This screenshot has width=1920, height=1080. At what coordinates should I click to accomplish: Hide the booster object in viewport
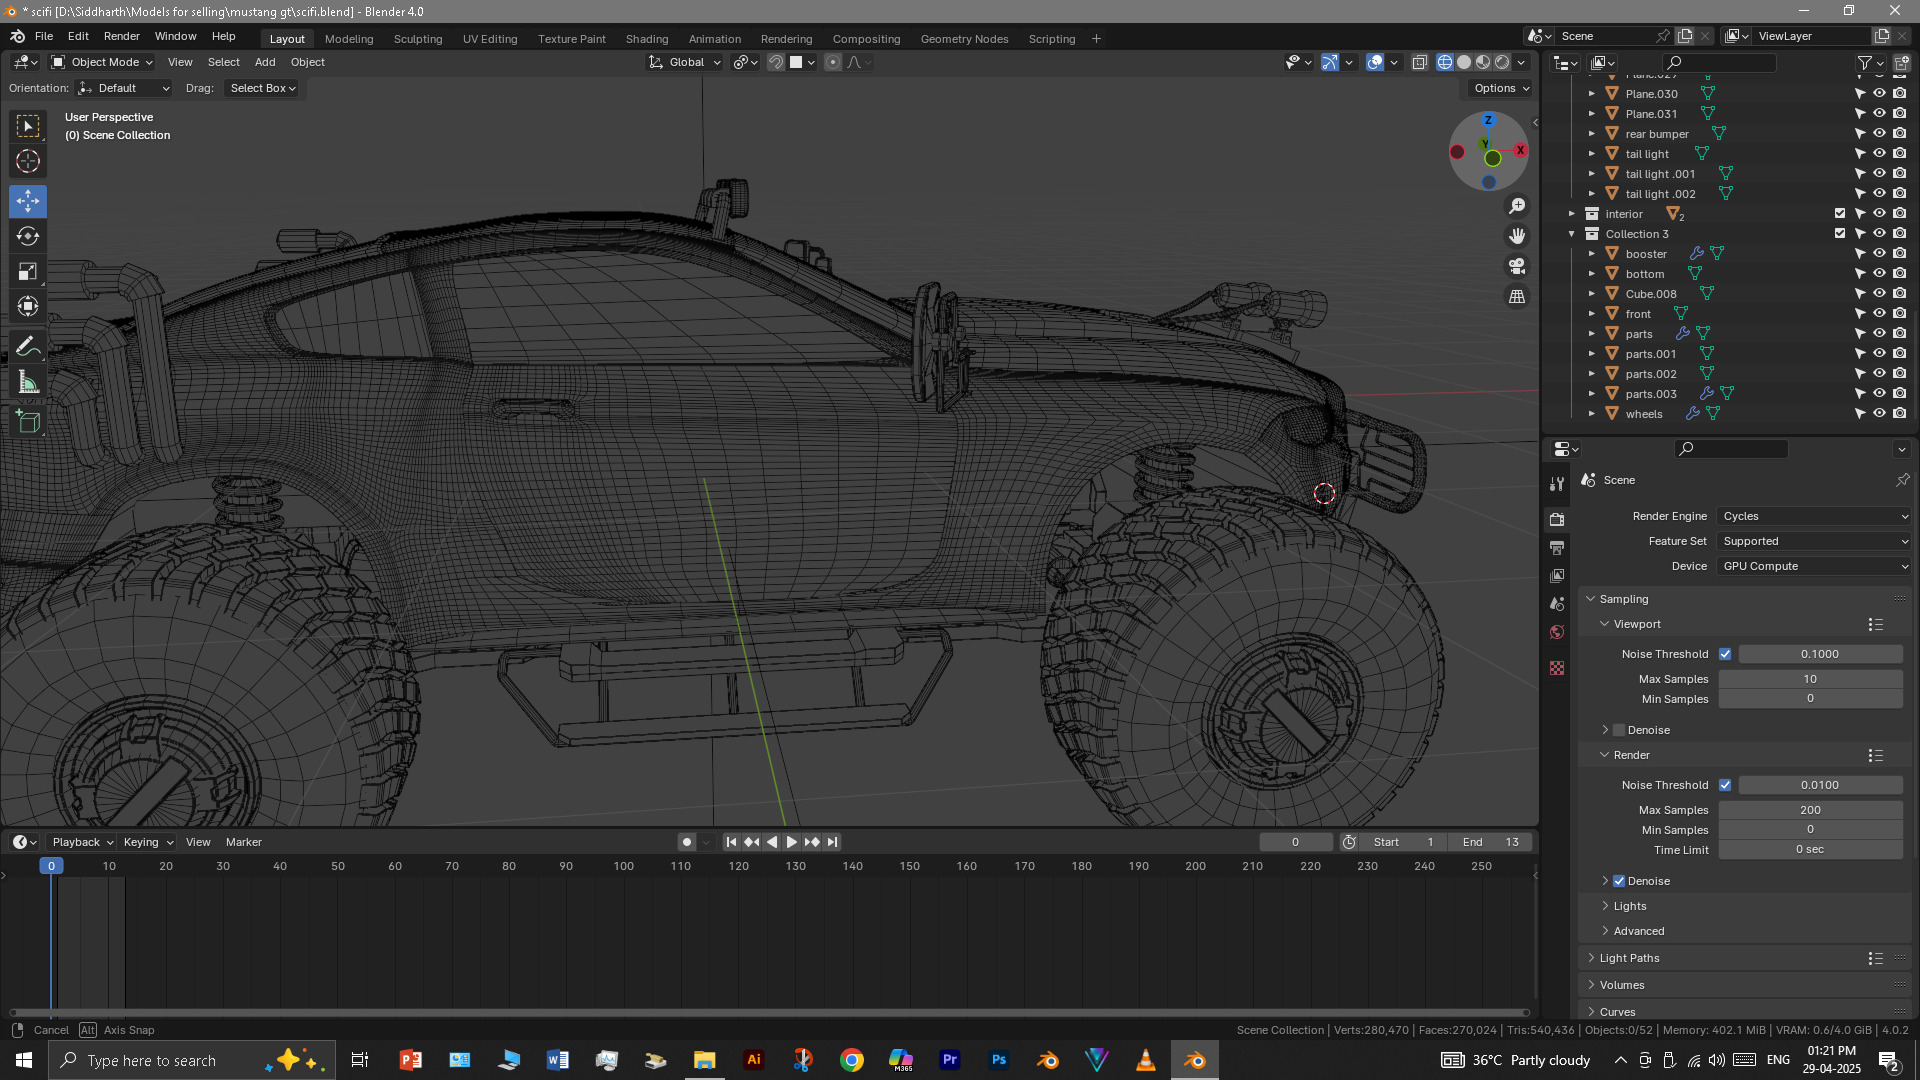(x=1880, y=253)
